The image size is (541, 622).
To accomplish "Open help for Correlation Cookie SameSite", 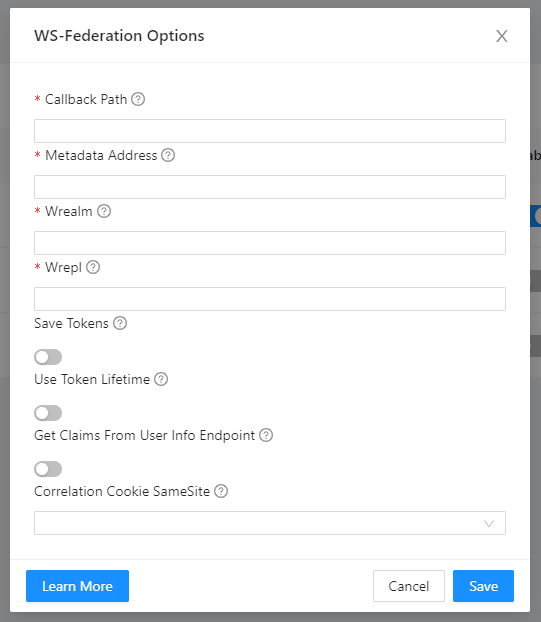I will pyautogui.click(x=221, y=491).
